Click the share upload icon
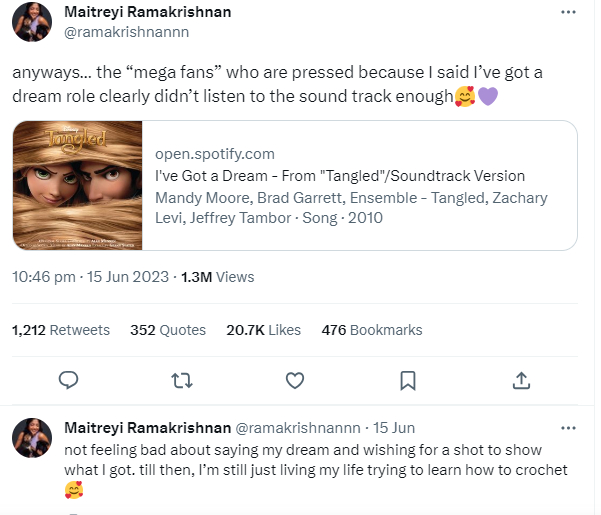Image resolution: width=601 pixels, height=515 pixels. 521,380
